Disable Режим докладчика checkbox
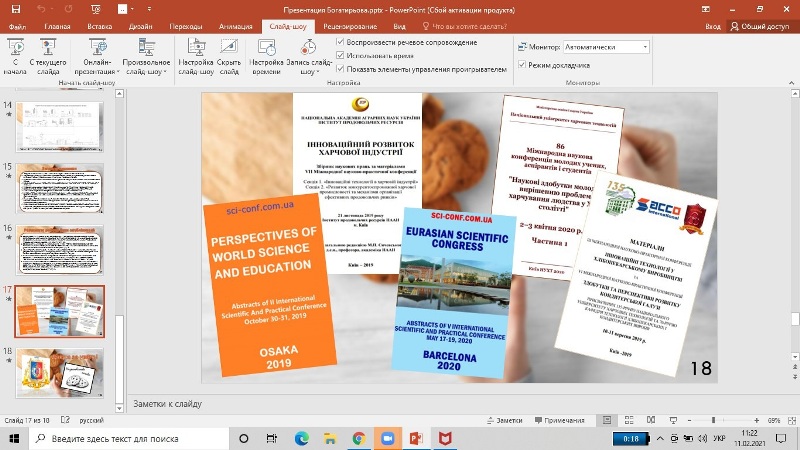 522,65
